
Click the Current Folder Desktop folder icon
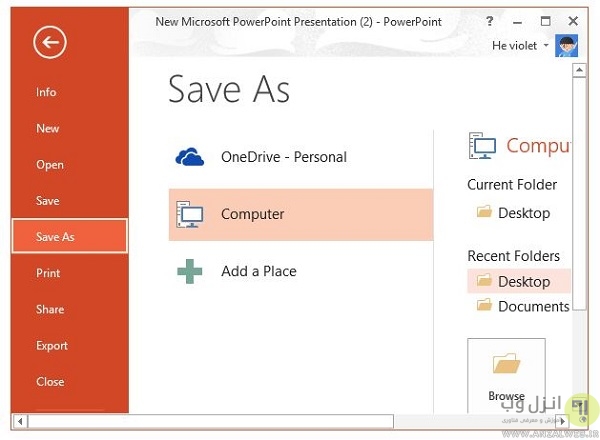coord(485,212)
